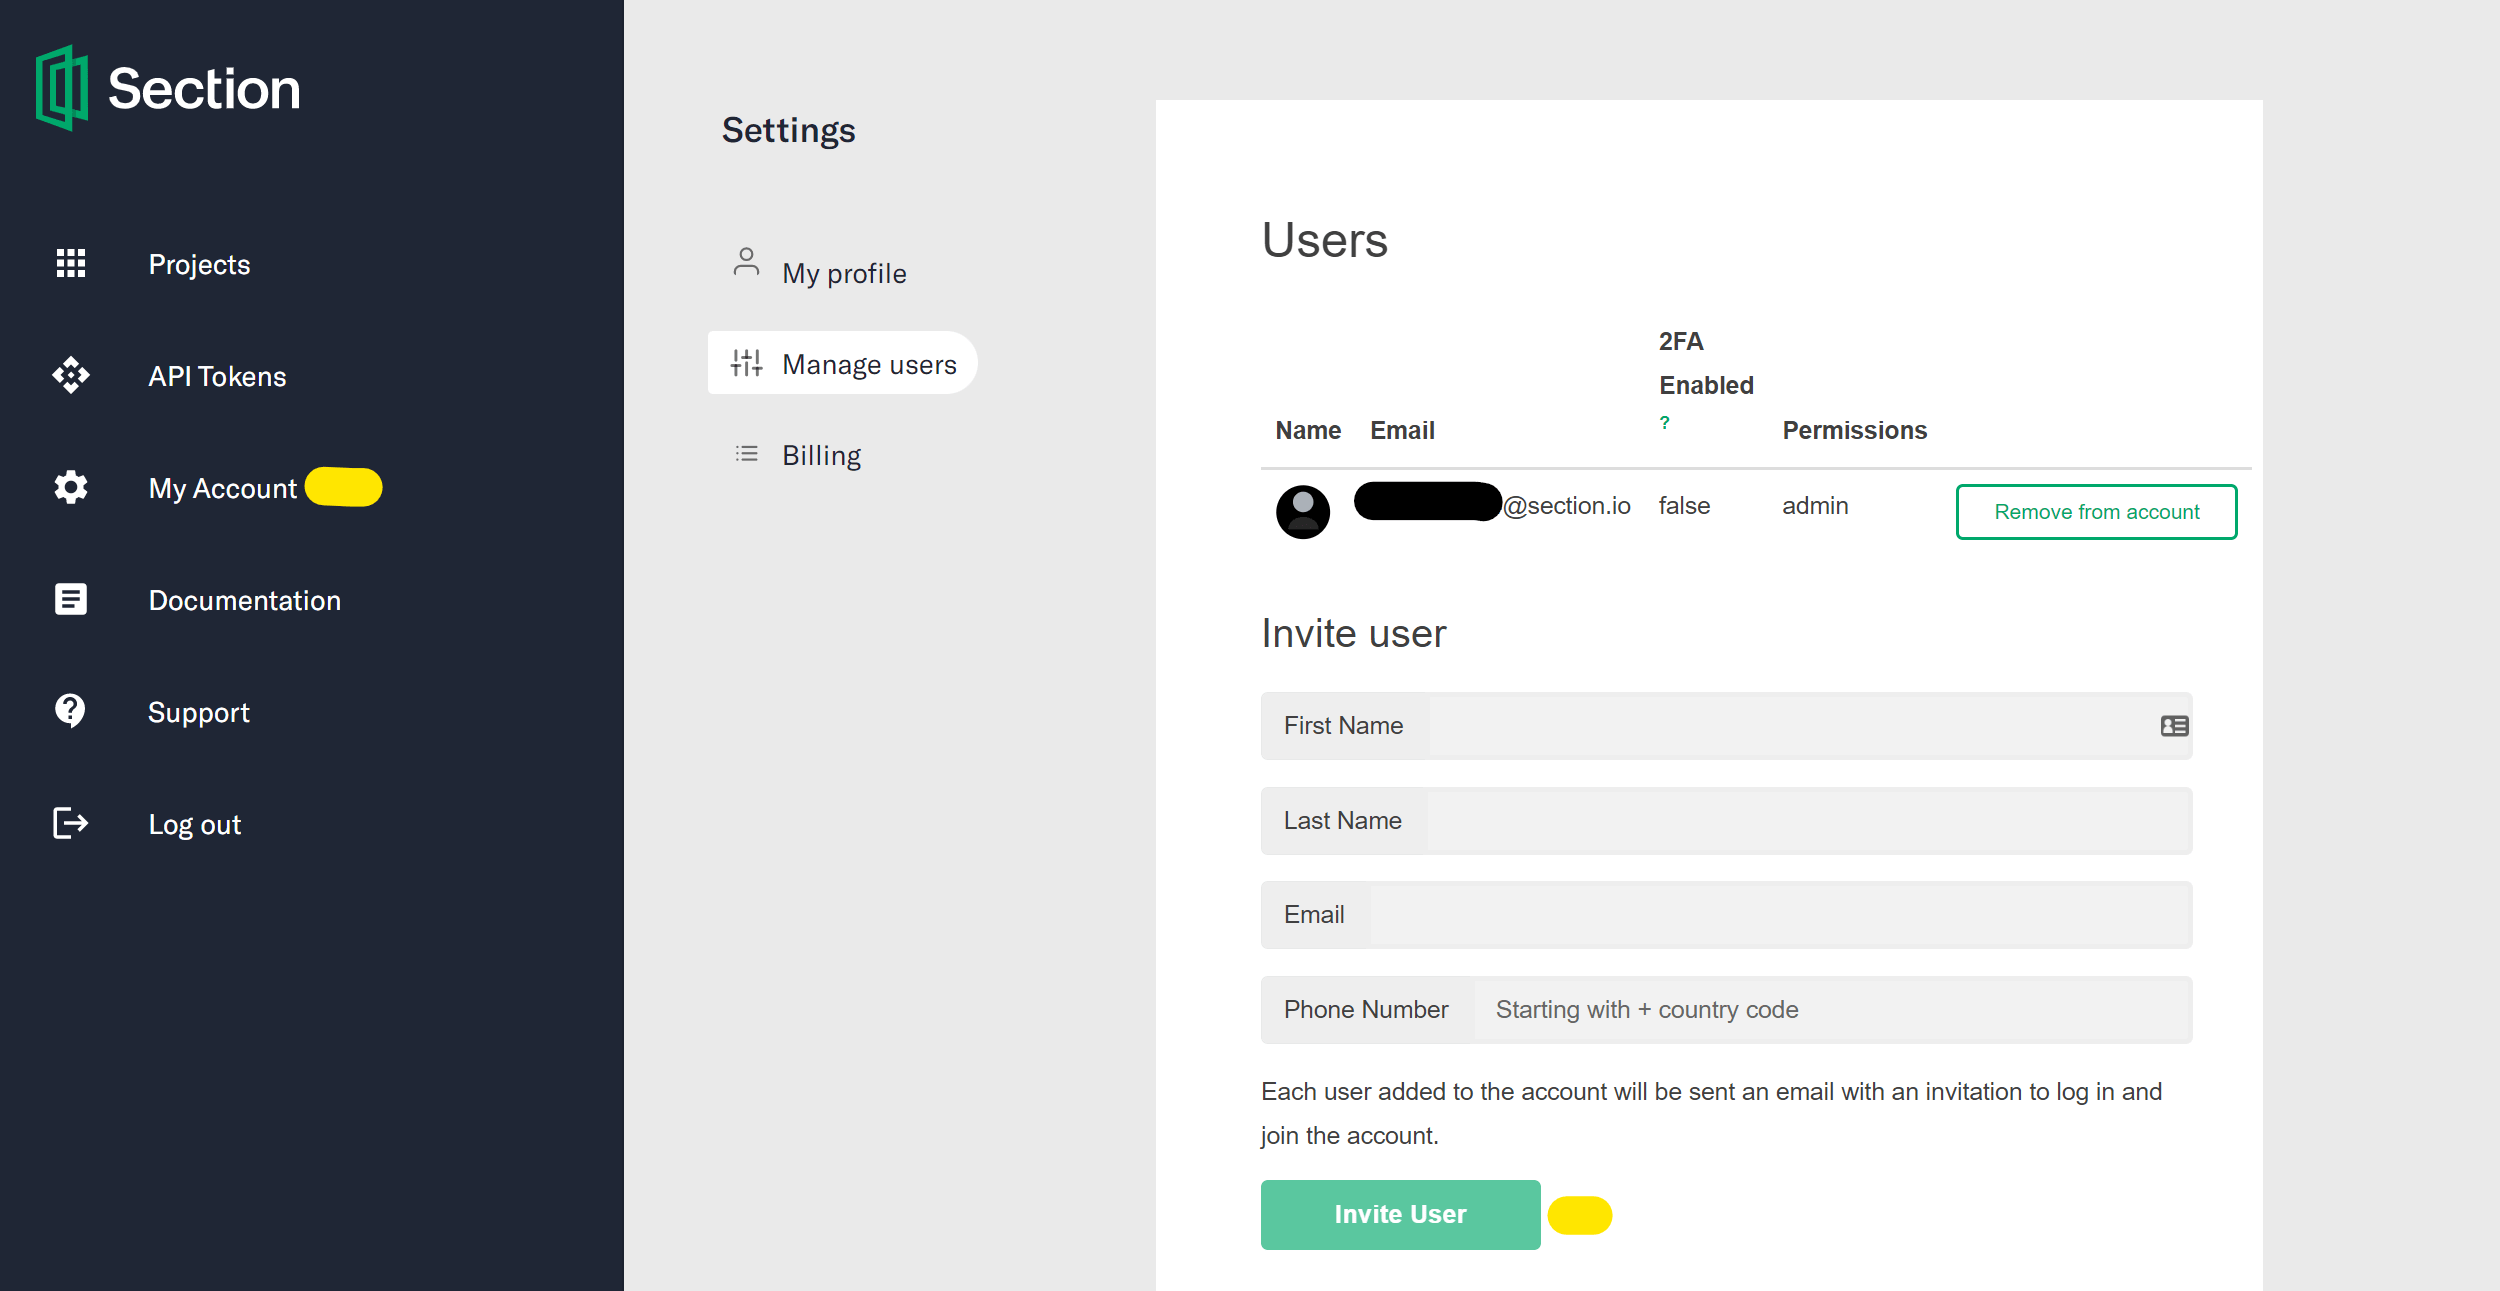Image resolution: width=2500 pixels, height=1291 pixels.
Task: Click the Documentation book icon
Action: [67, 599]
